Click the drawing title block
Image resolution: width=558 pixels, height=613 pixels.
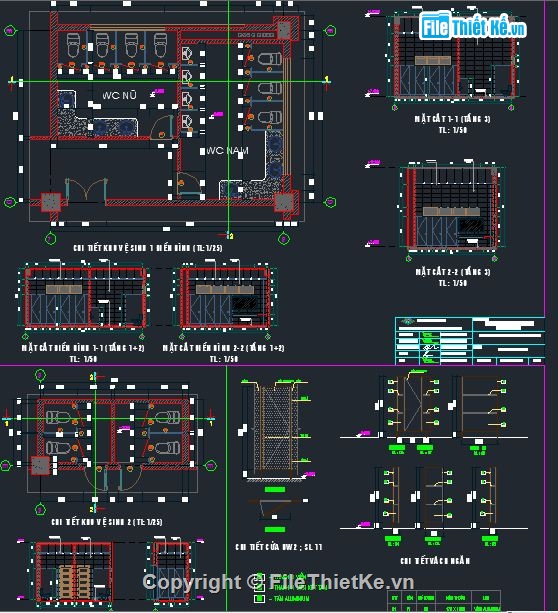[470, 341]
